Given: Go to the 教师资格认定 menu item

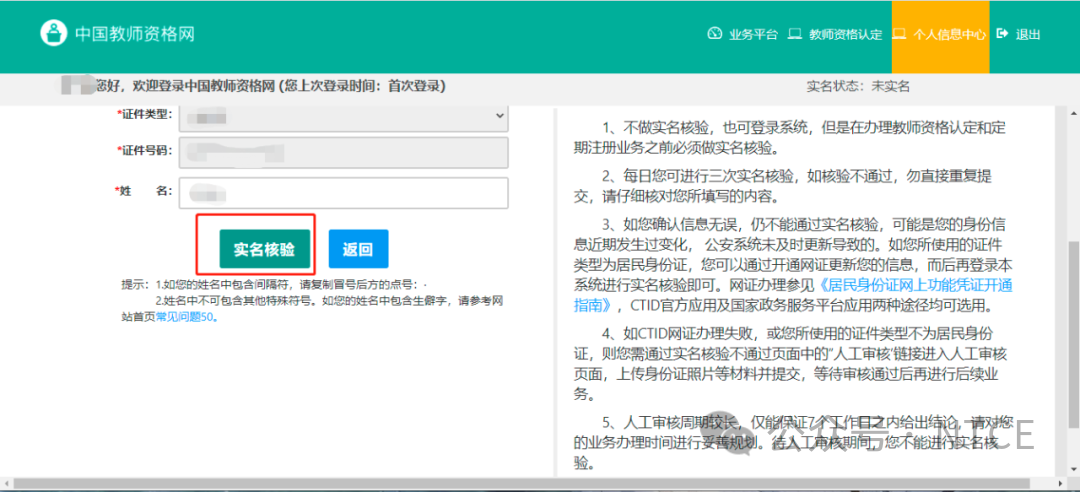Looking at the screenshot, I should (x=845, y=34).
